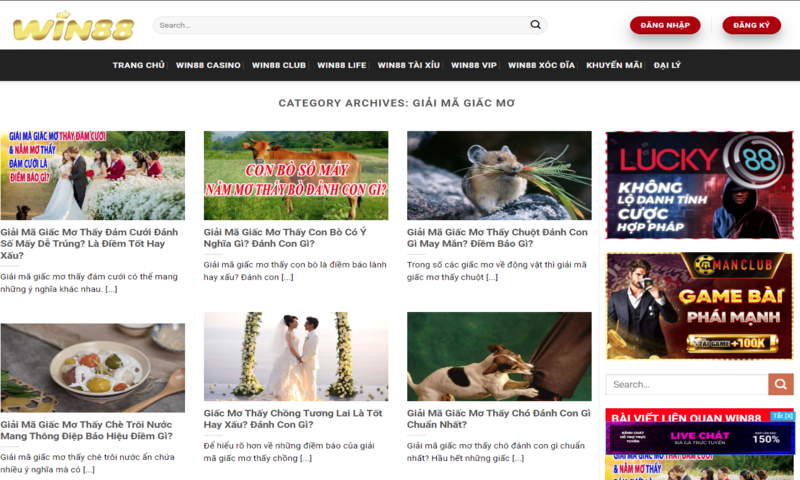
Task: Open article title Giải Mã Giấc Mơ Thấy Đám Cưới
Action: tap(89, 243)
